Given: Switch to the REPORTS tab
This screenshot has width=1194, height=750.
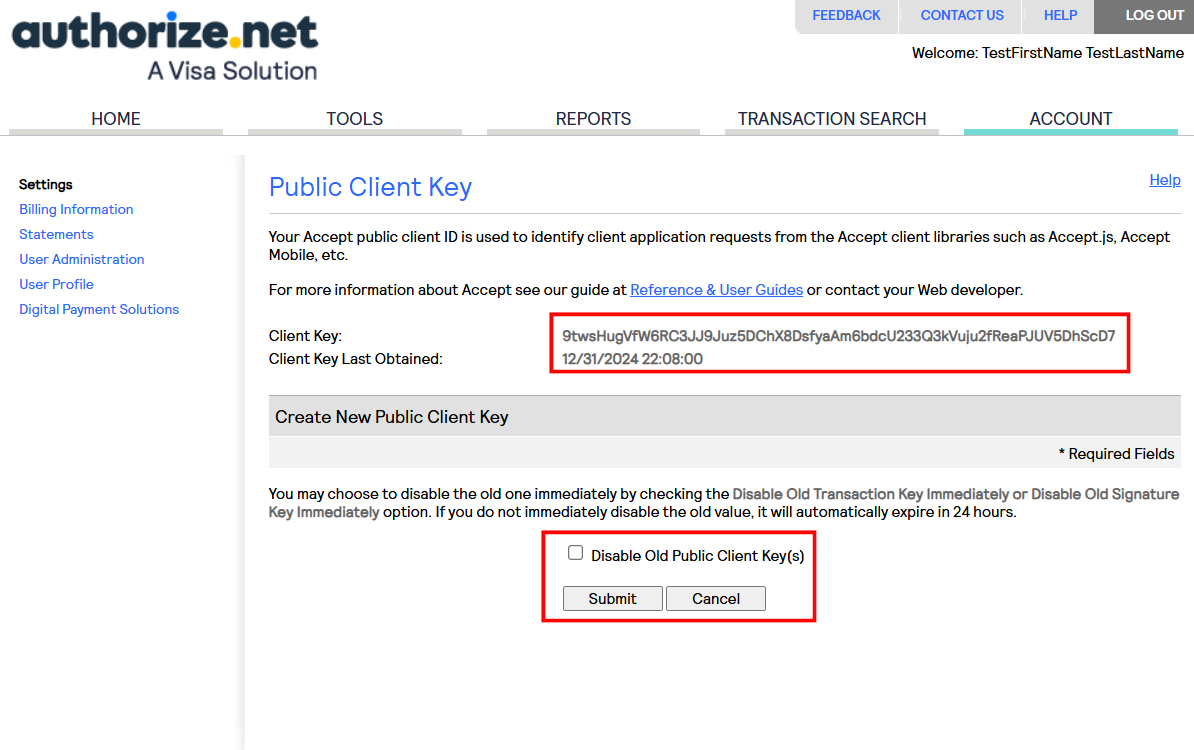Looking at the screenshot, I should [593, 119].
